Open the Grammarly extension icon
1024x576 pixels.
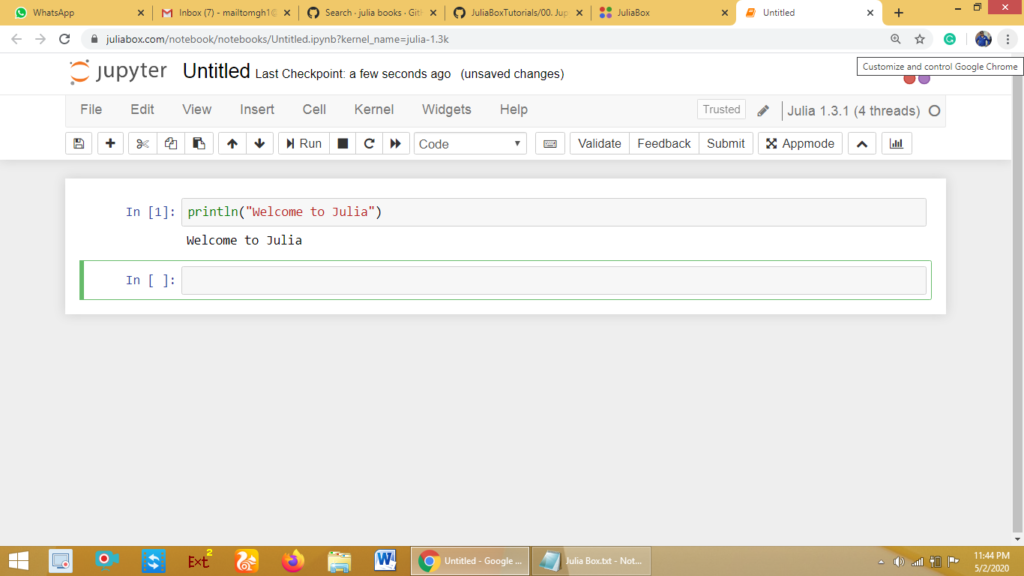[950, 39]
